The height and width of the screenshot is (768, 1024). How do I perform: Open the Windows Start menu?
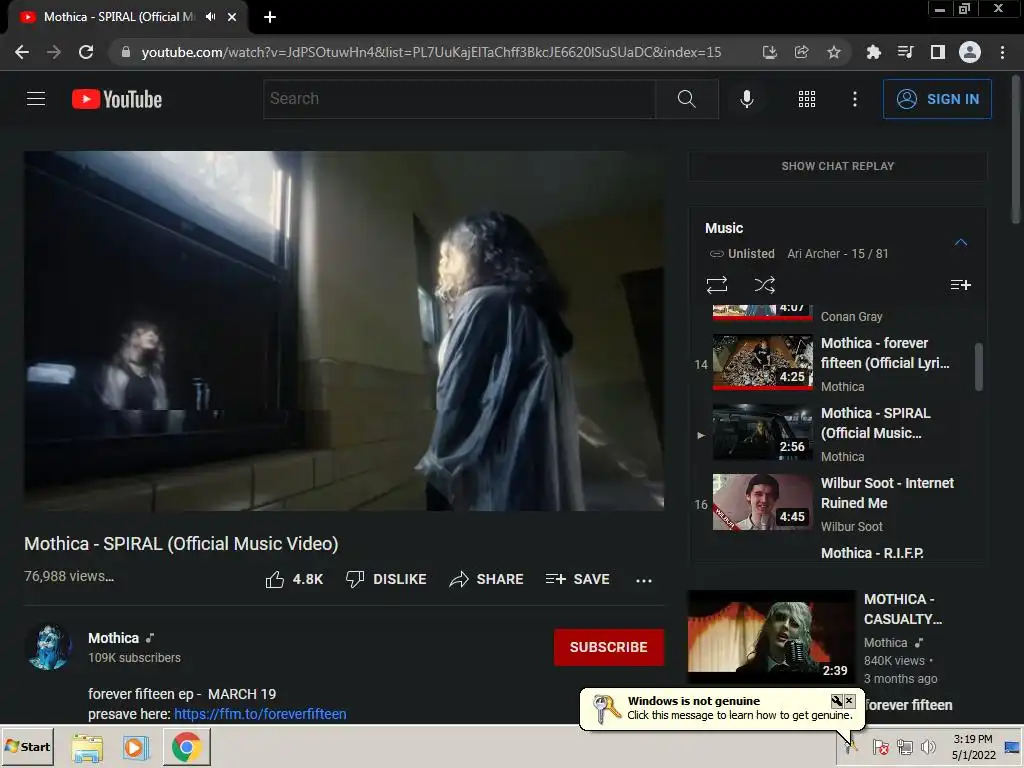27,746
